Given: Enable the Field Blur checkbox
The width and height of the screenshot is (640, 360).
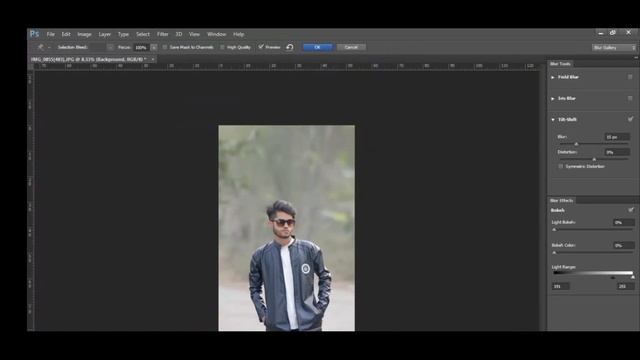Looking at the screenshot, I should tap(630, 77).
